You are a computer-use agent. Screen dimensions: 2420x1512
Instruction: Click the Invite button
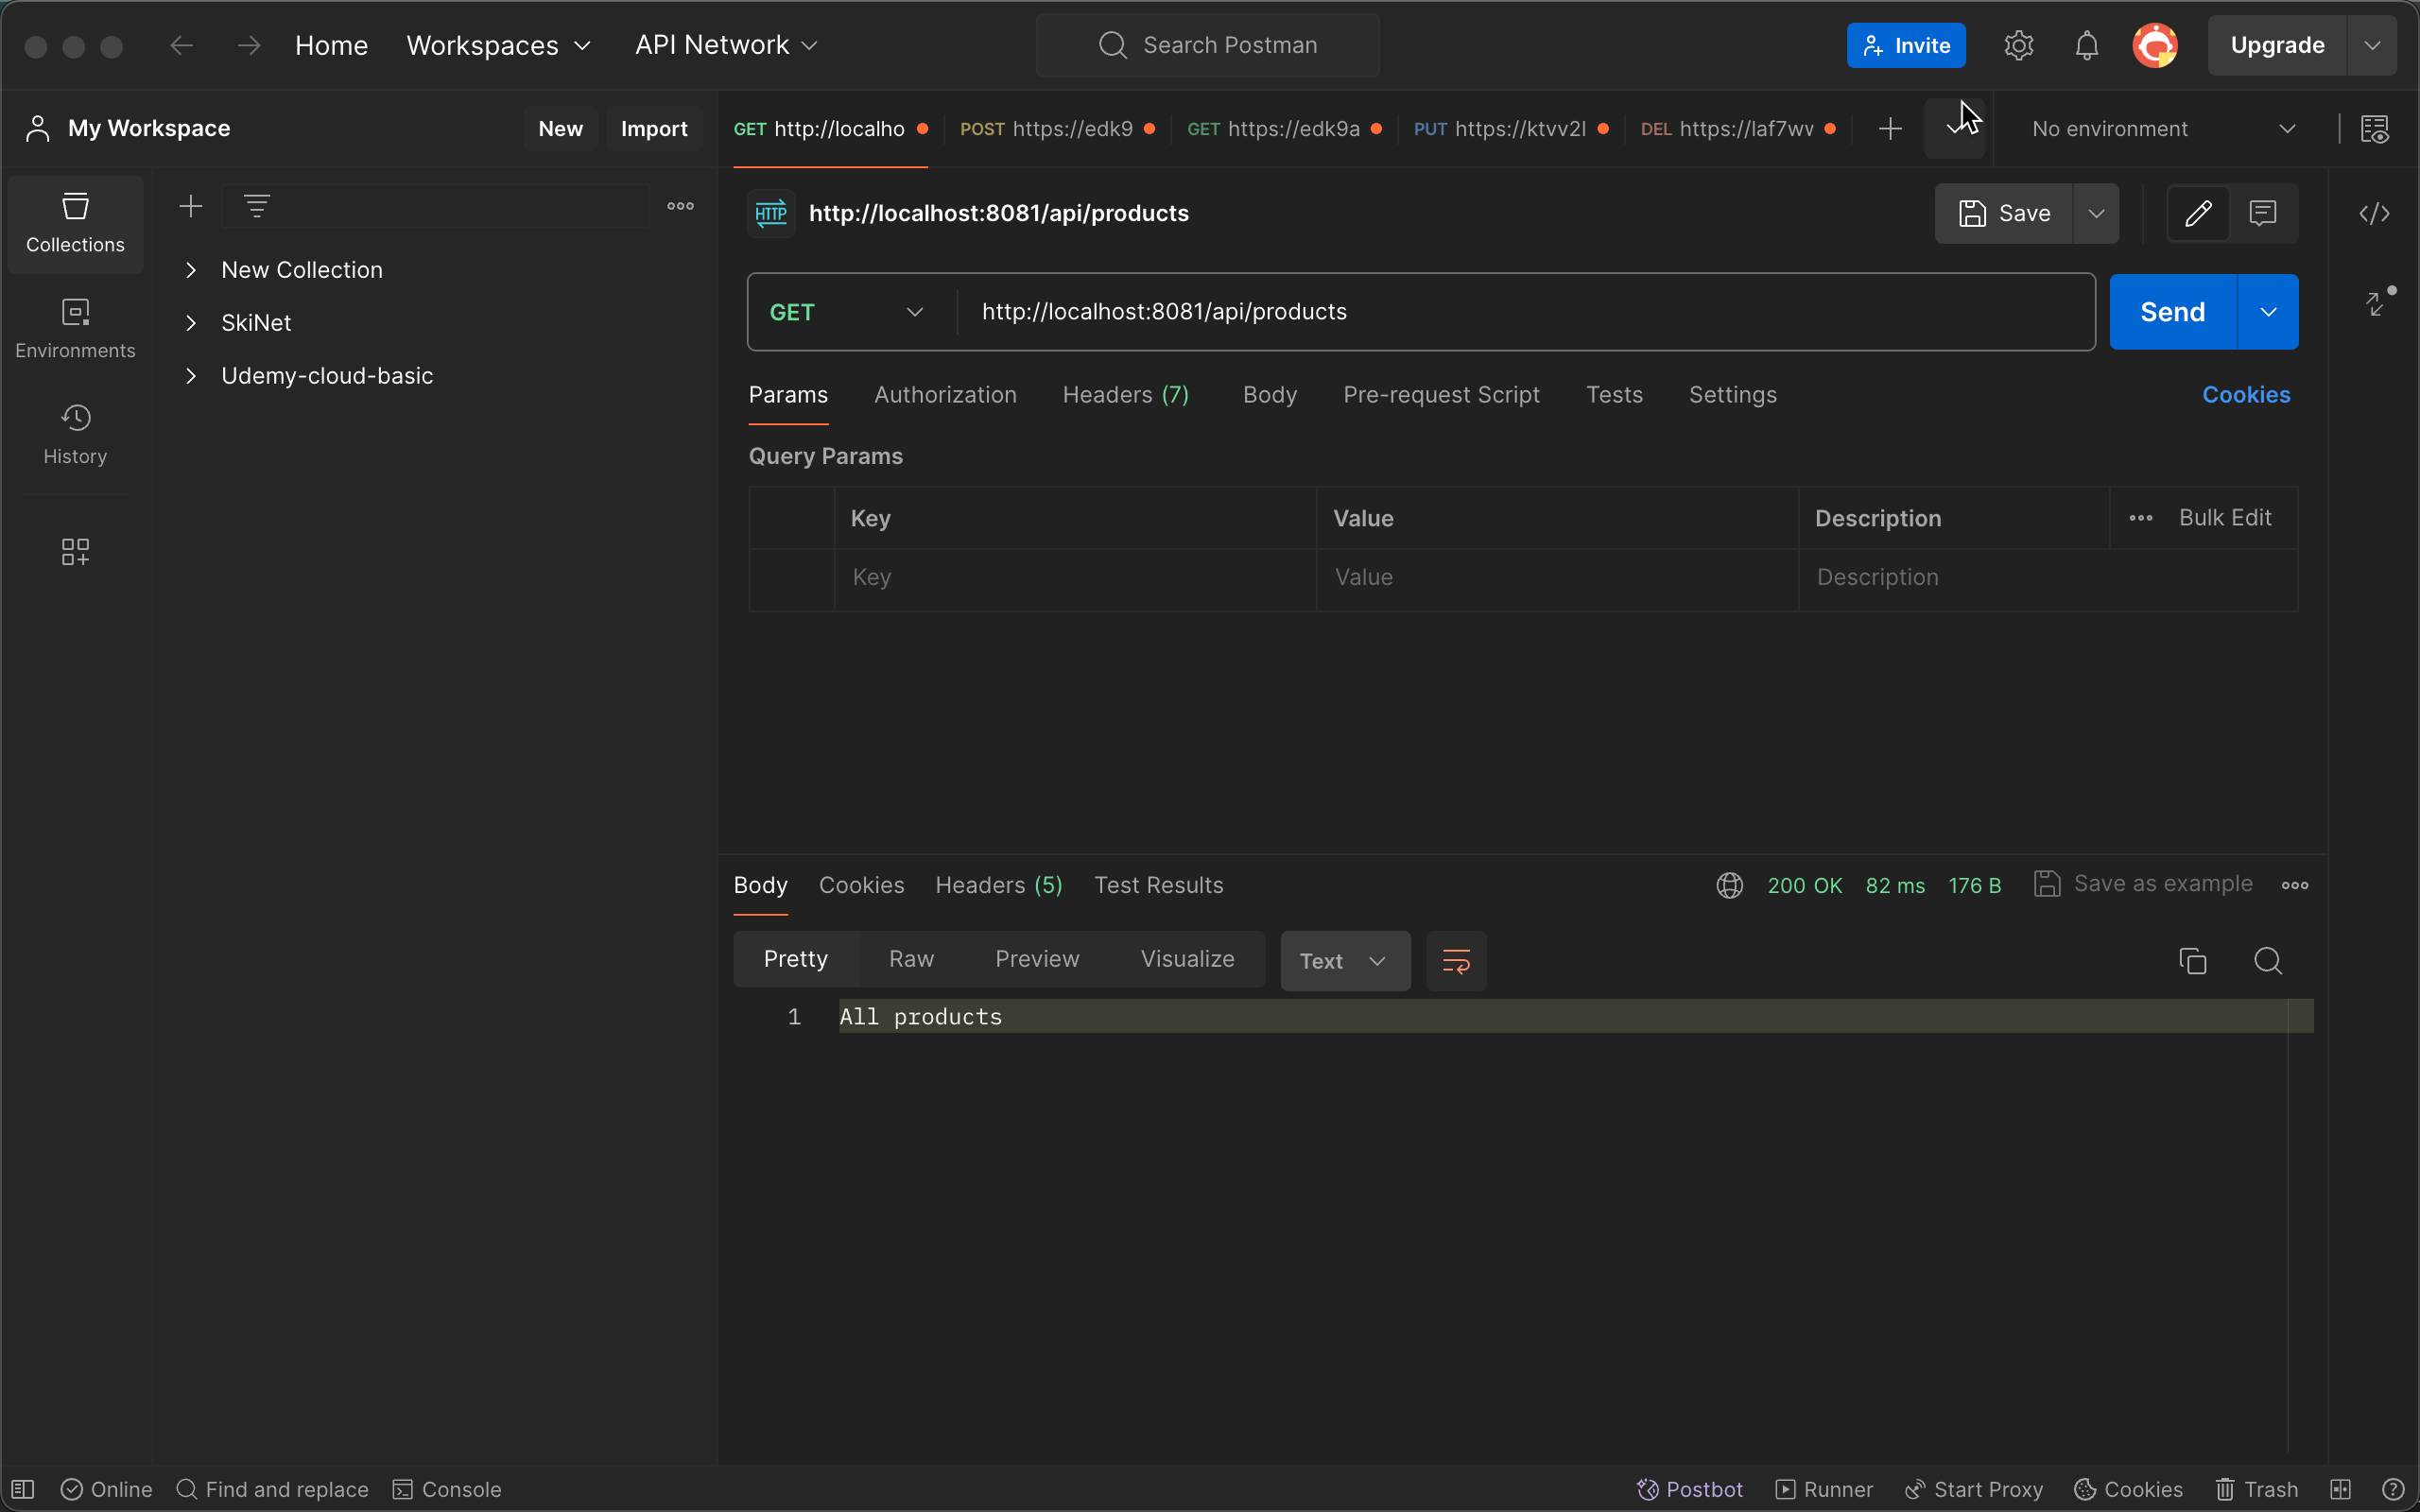tap(1906, 45)
